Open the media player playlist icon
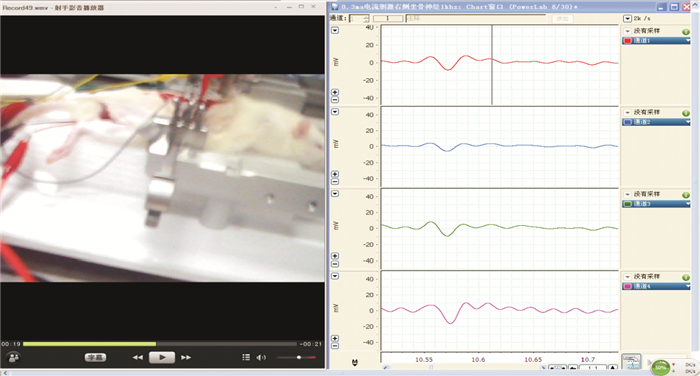Viewport: 700px width, 376px height. click(x=246, y=357)
